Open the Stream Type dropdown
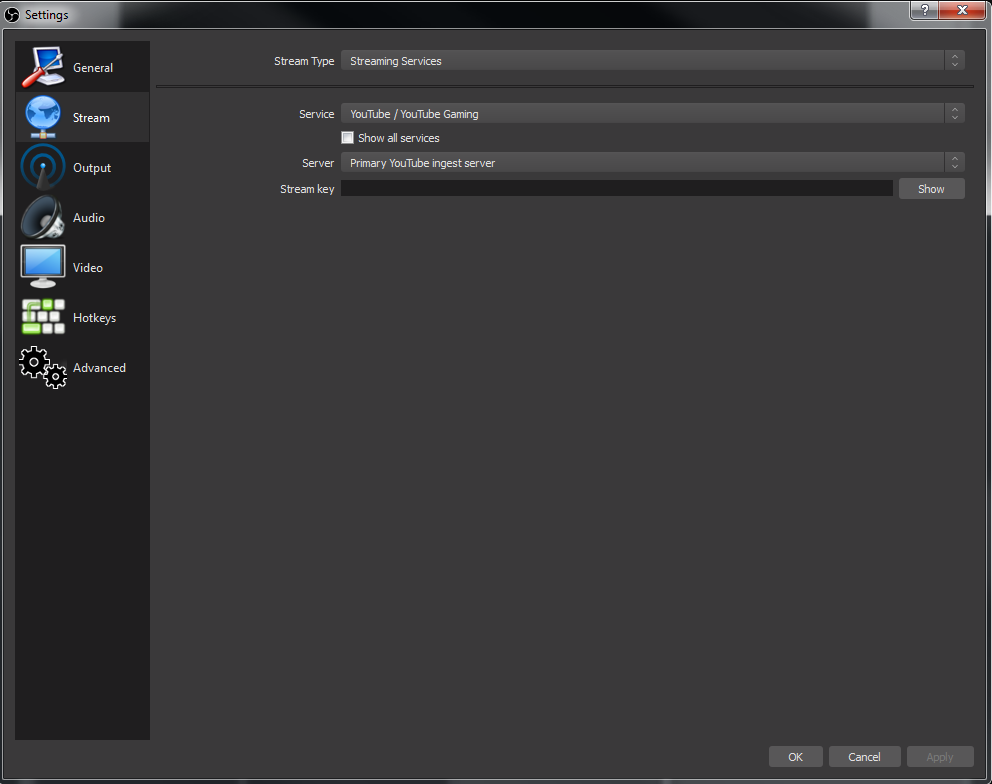This screenshot has width=992, height=784. [x=652, y=61]
